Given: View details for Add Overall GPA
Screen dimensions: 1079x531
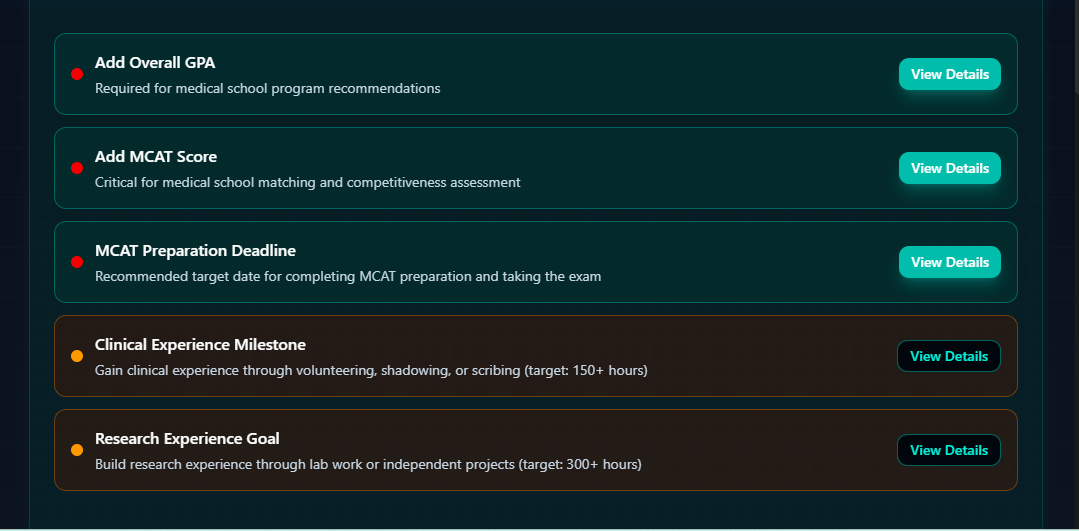Looking at the screenshot, I should click(x=949, y=74).
